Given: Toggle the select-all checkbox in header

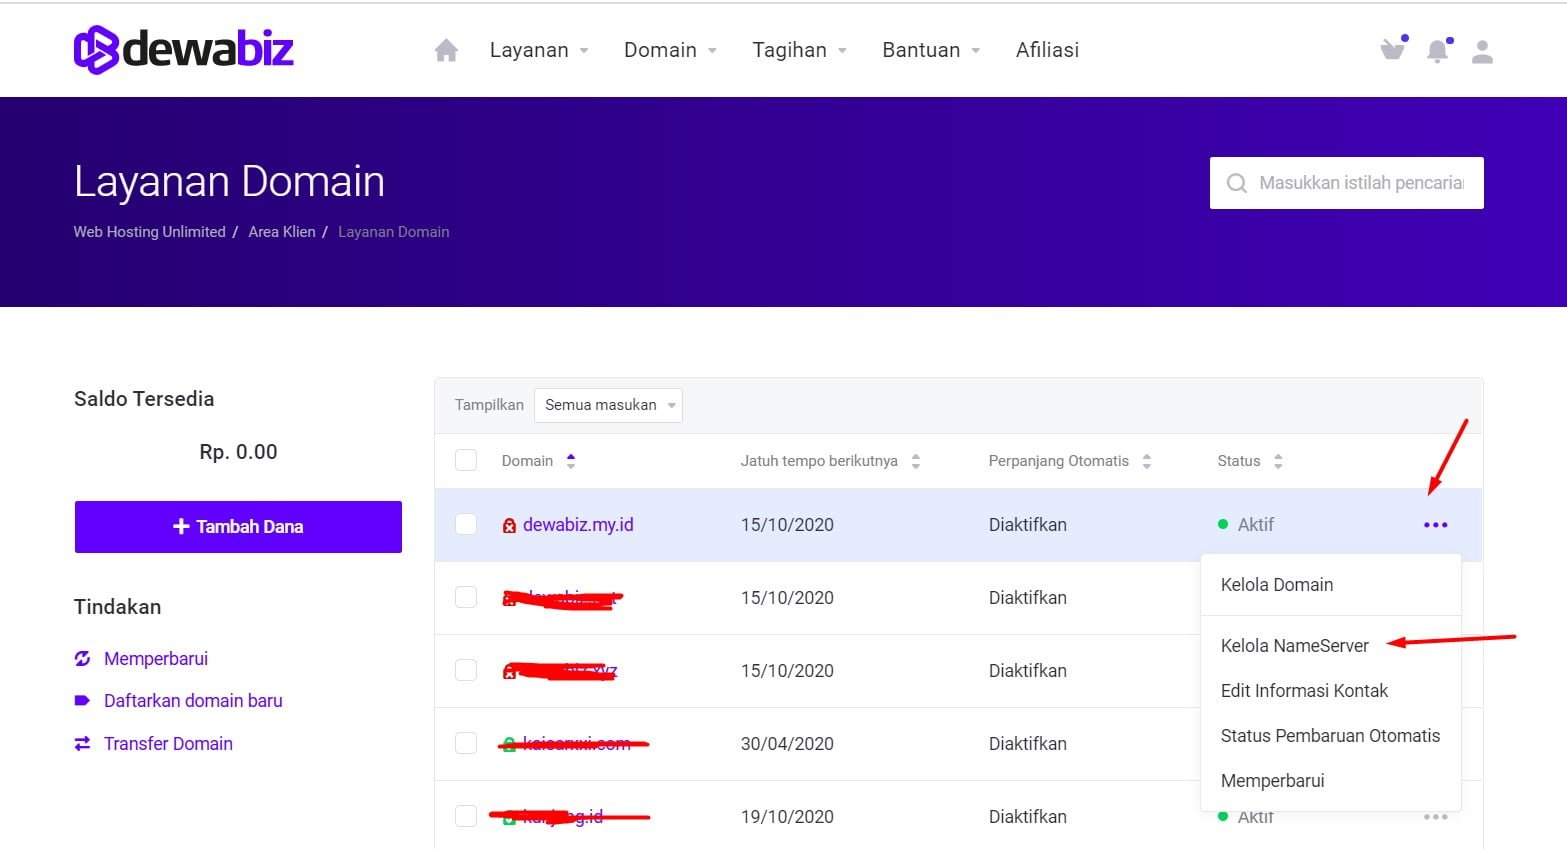Looking at the screenshot, I should (466, 460).
